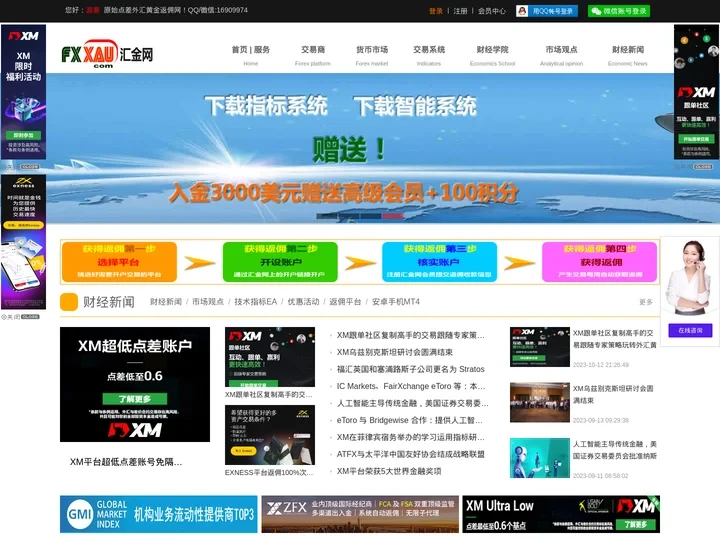This screenshot has width=720, height=540.
Task: Open the XM超低点差账户 large ad image
Action: [x=135, y=384]
